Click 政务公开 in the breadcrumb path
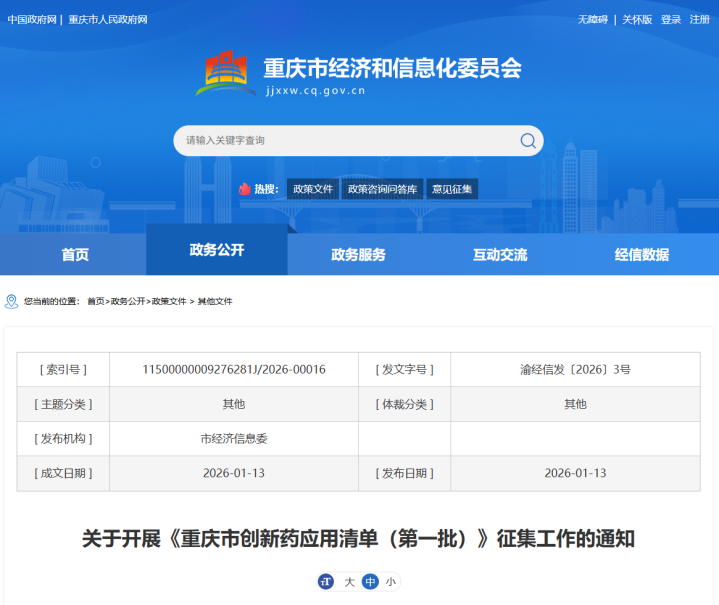 point(127,301)
